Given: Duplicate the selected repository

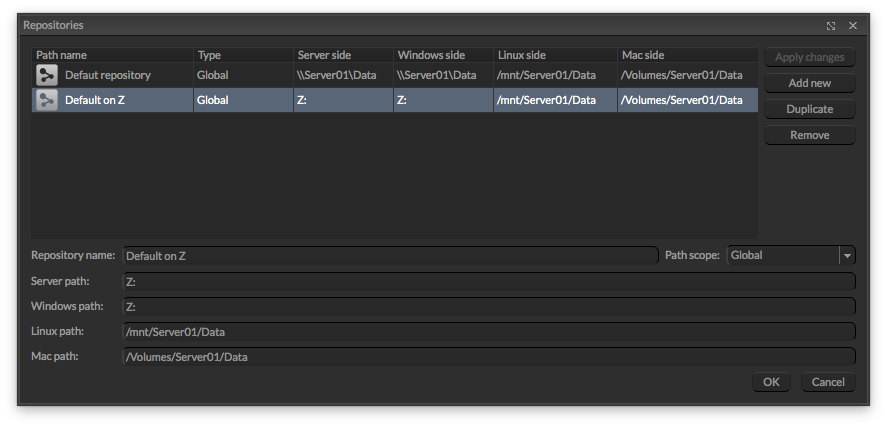Looking at the screenshot, I should coord(809,109).
